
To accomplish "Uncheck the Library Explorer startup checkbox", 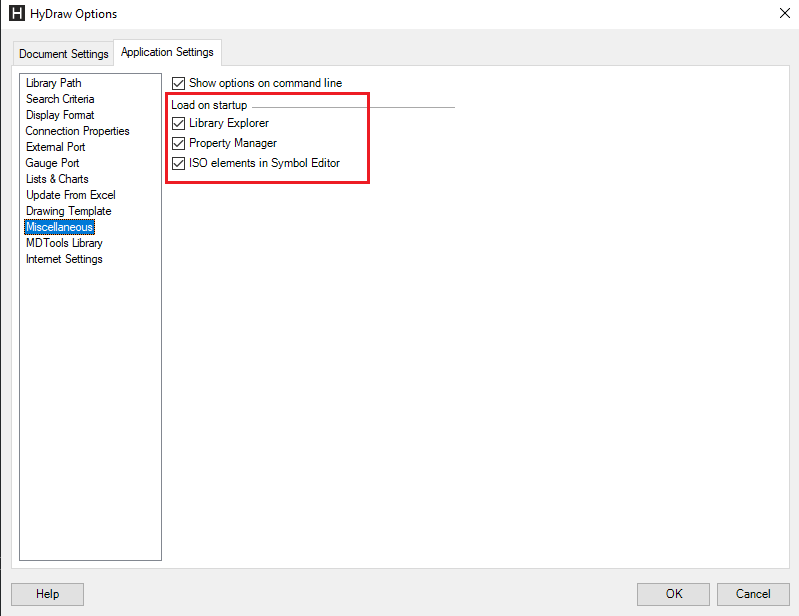I will pos(179,123).
